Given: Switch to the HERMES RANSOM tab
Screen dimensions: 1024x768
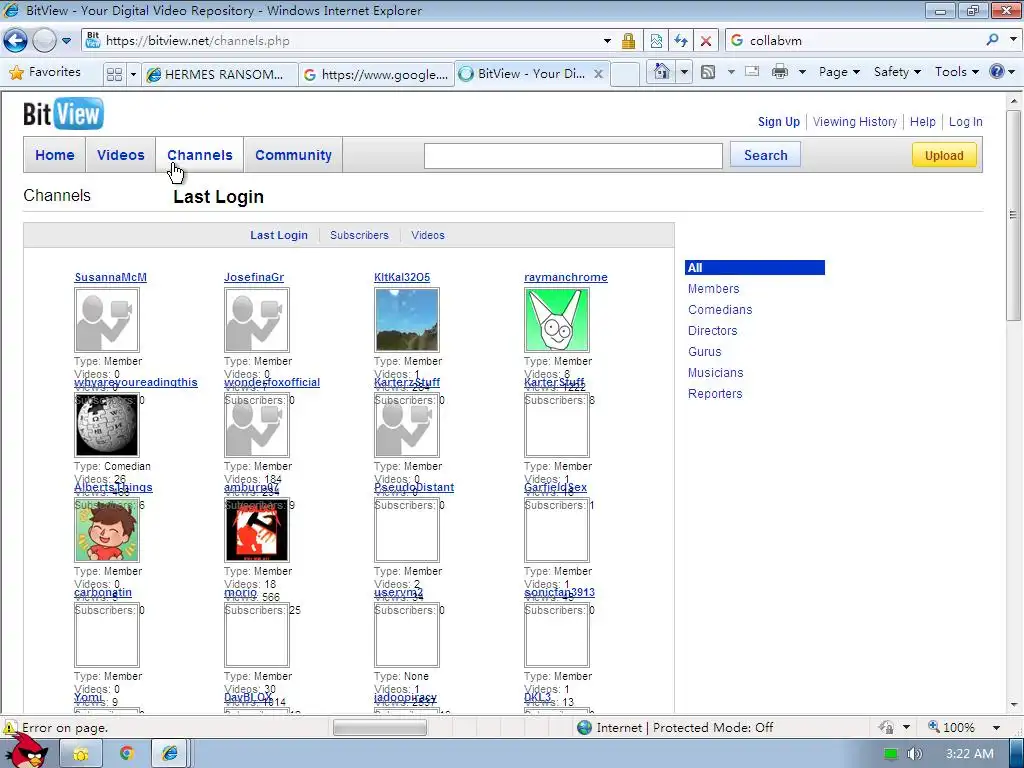Looking at the screenshot, I should [x=220, y=74].
